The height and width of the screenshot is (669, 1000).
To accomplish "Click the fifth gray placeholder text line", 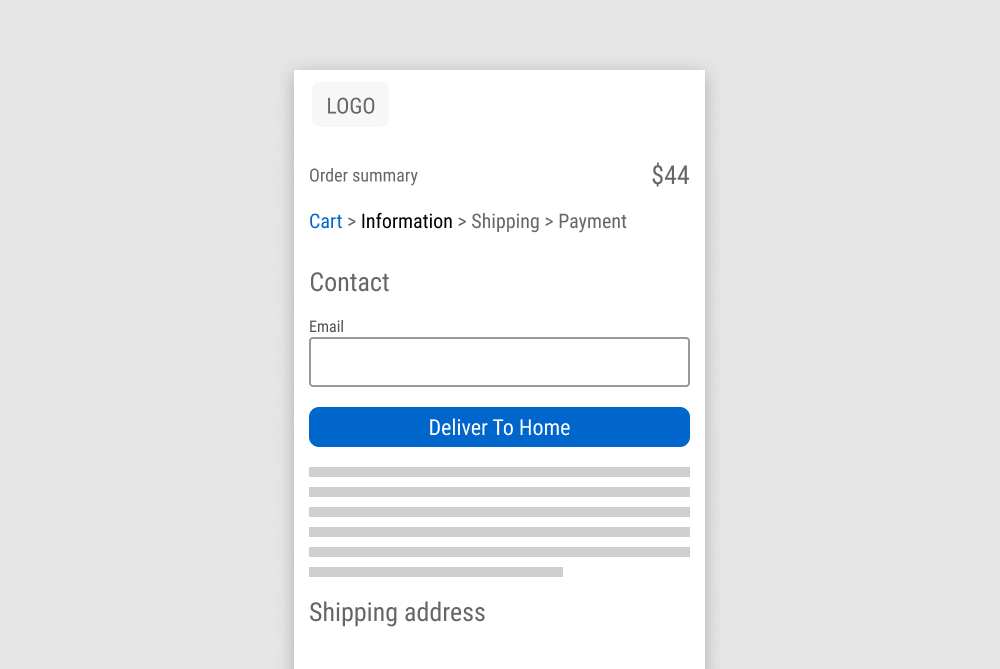I will [x=499, y=552].
